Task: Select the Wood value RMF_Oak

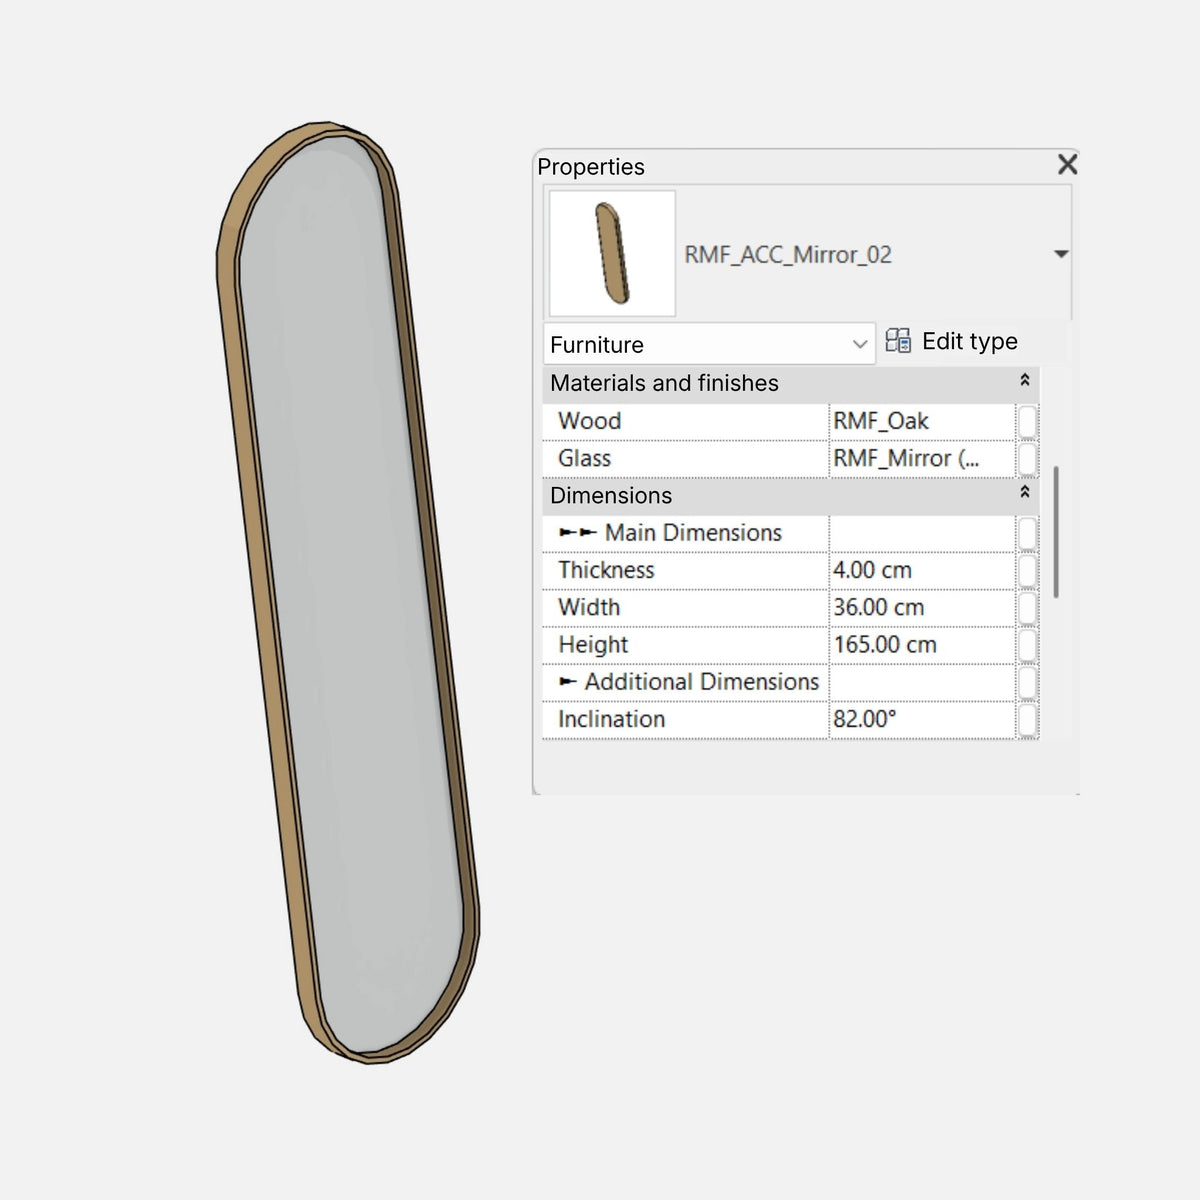Action: point(922,421)
